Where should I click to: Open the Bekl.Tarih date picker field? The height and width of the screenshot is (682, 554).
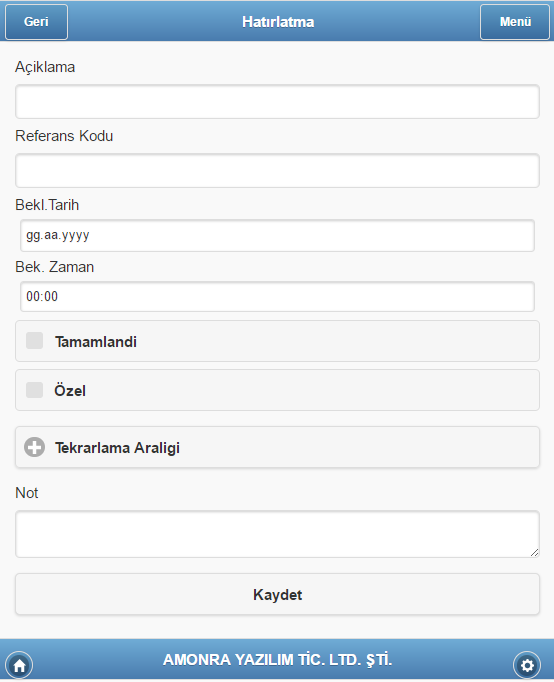277,235
